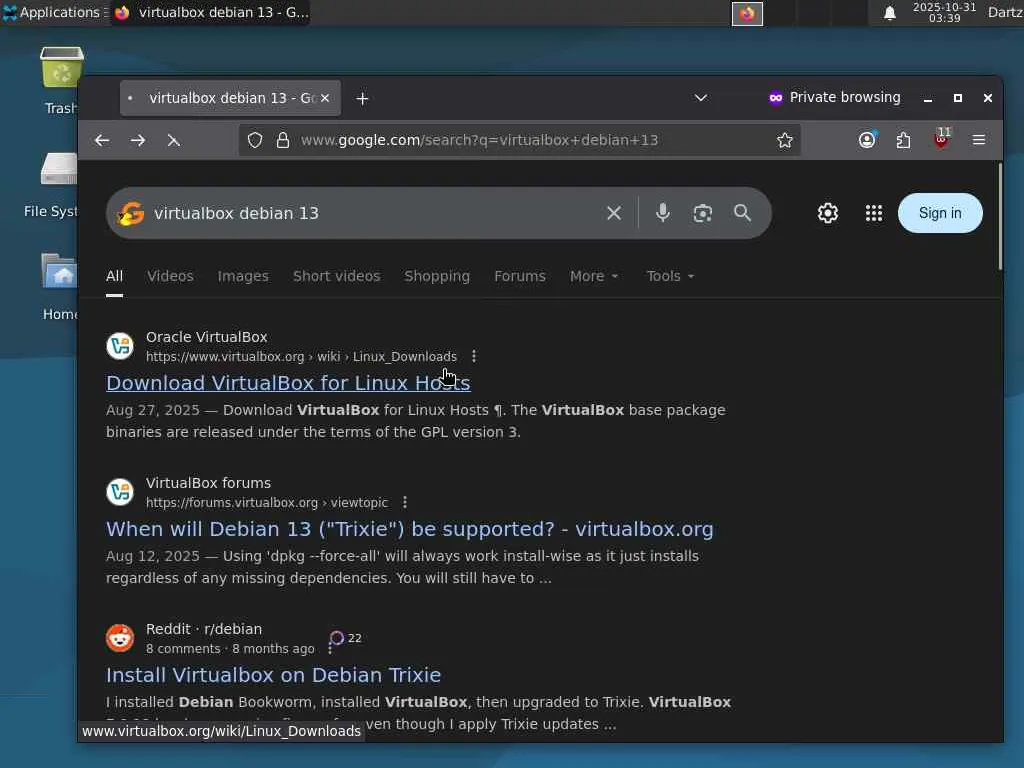The height and width of the screenshot is (768, 1024).
Task: Click the Sign in button
Action: click(x=940, y=213)
